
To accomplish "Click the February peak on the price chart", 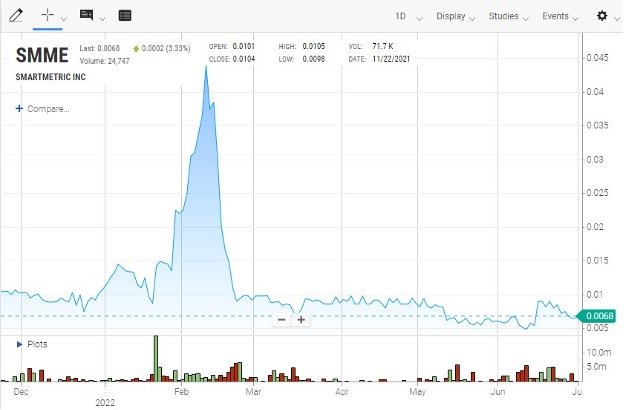I will tap(206, 69).
